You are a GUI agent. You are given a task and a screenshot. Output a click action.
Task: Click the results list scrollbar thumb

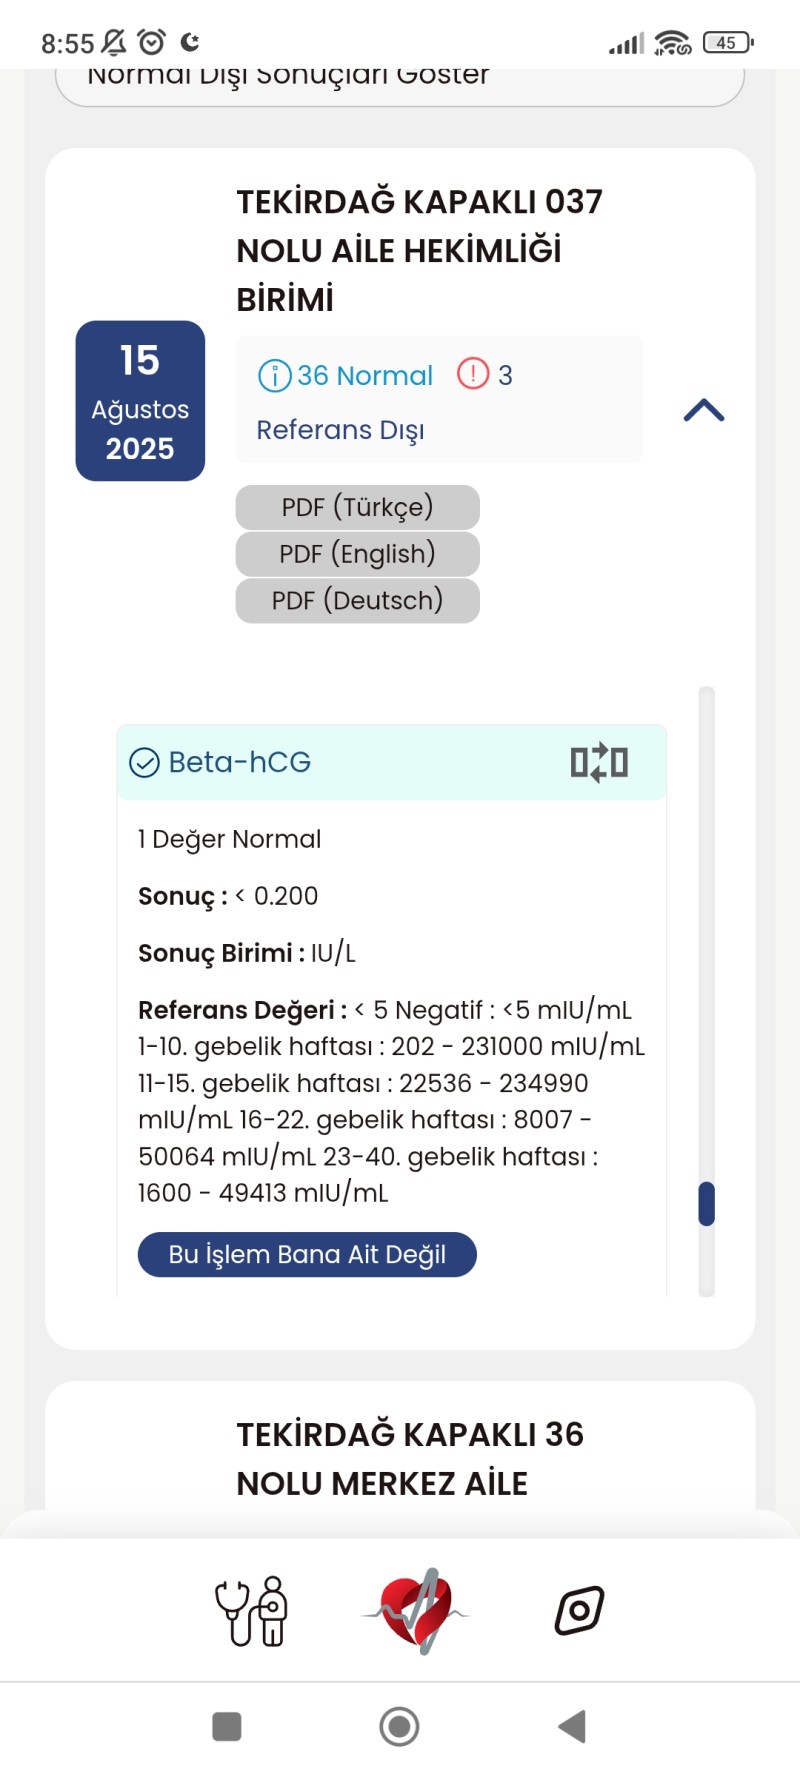706,1203
